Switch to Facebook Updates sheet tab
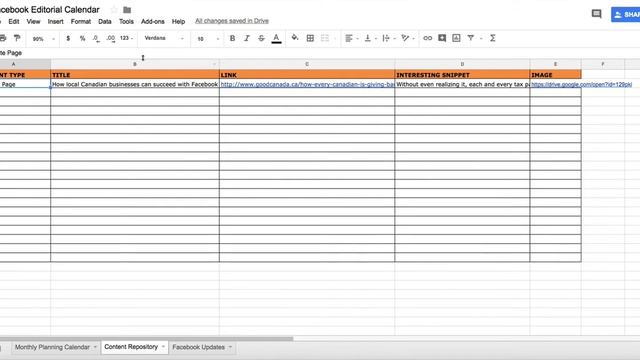The height and width of the screenshot is (360, 640). 198,347
